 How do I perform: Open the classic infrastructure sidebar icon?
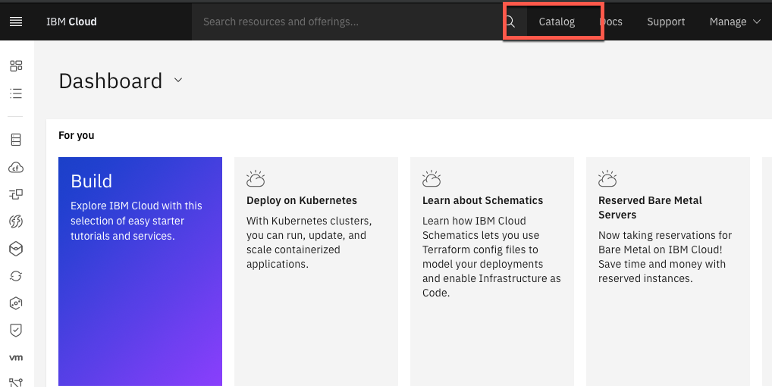pyautogui.click(x=16, y=140)
